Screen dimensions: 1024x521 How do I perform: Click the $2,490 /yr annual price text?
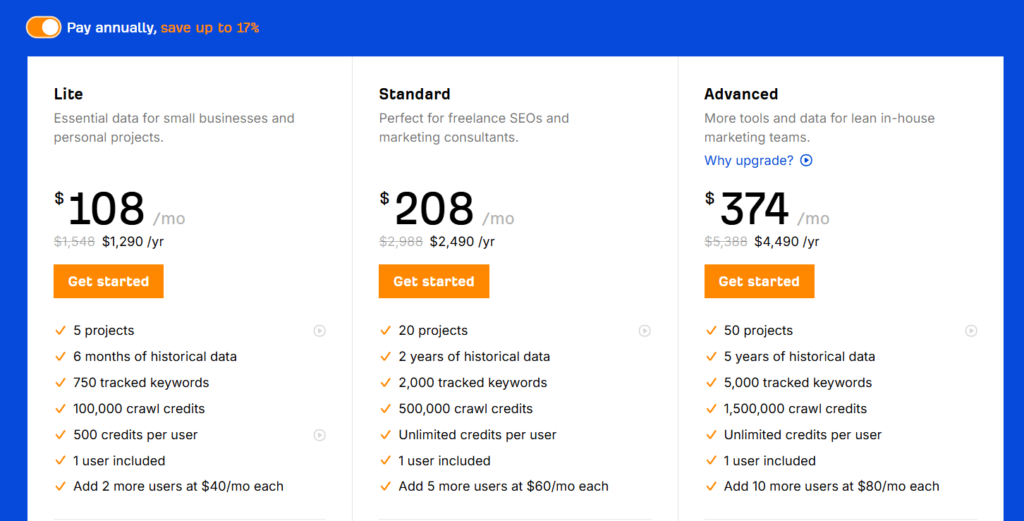[462, 242]
